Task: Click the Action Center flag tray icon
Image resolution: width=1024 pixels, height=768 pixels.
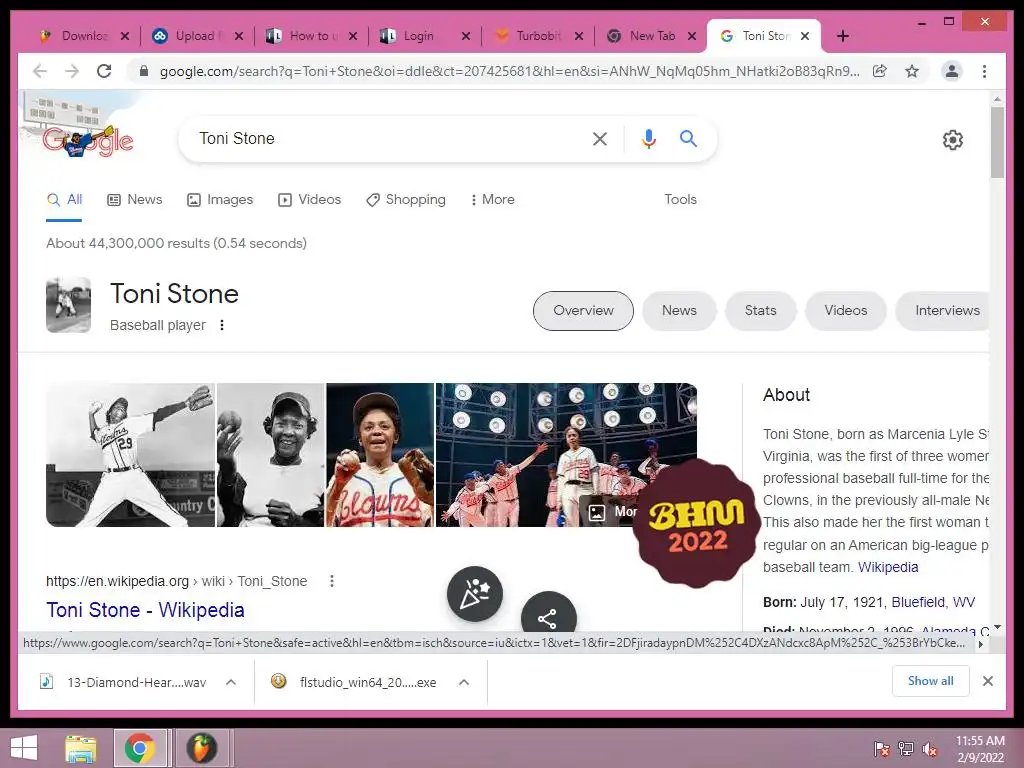Action: pos(881,749)
